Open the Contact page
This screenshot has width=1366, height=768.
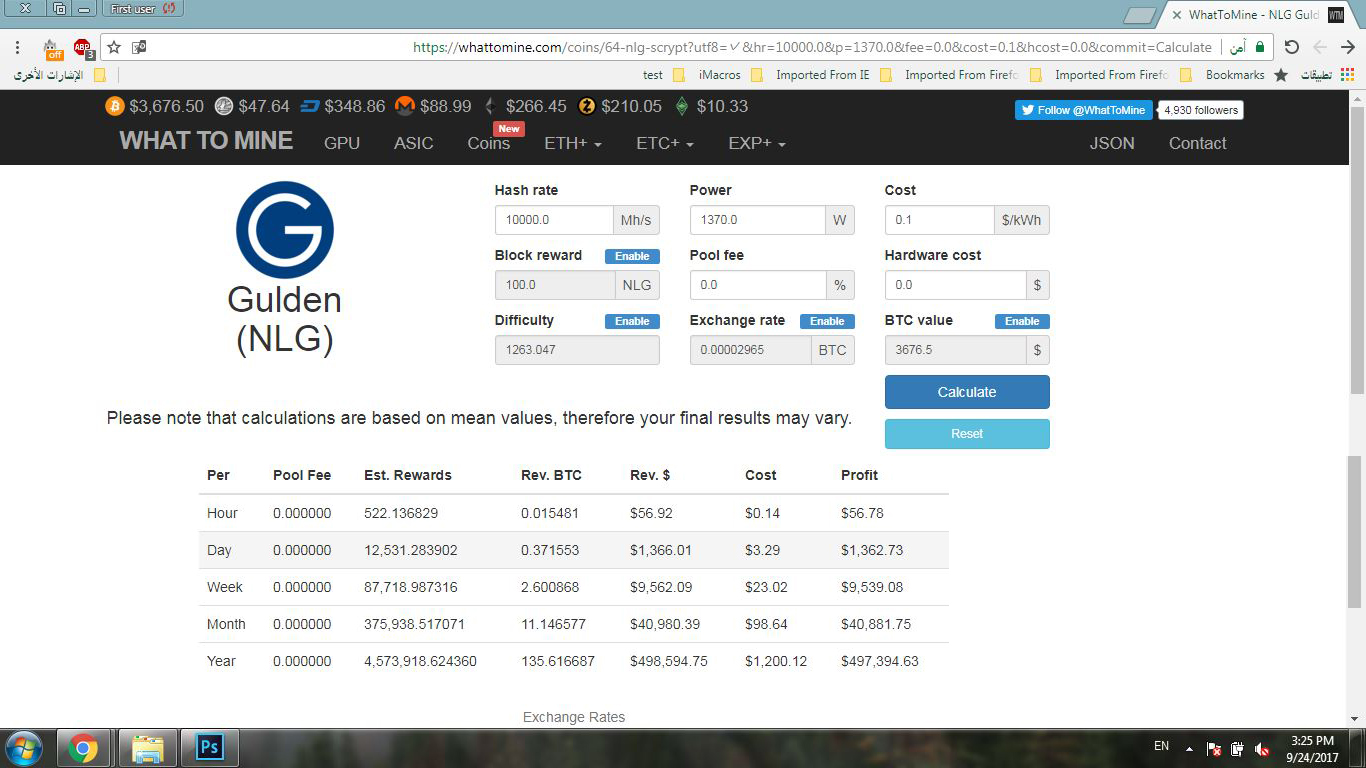1198,143
